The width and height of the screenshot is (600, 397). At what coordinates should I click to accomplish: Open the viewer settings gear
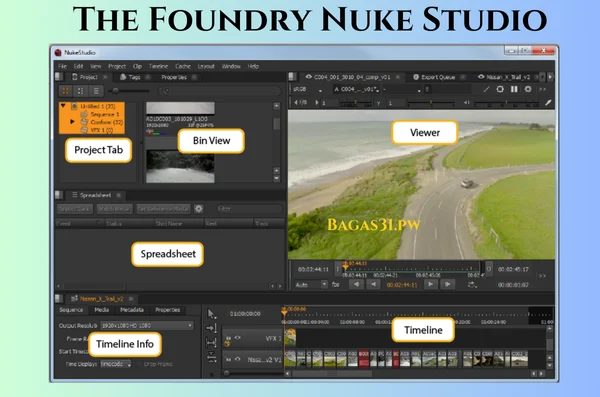528,89
